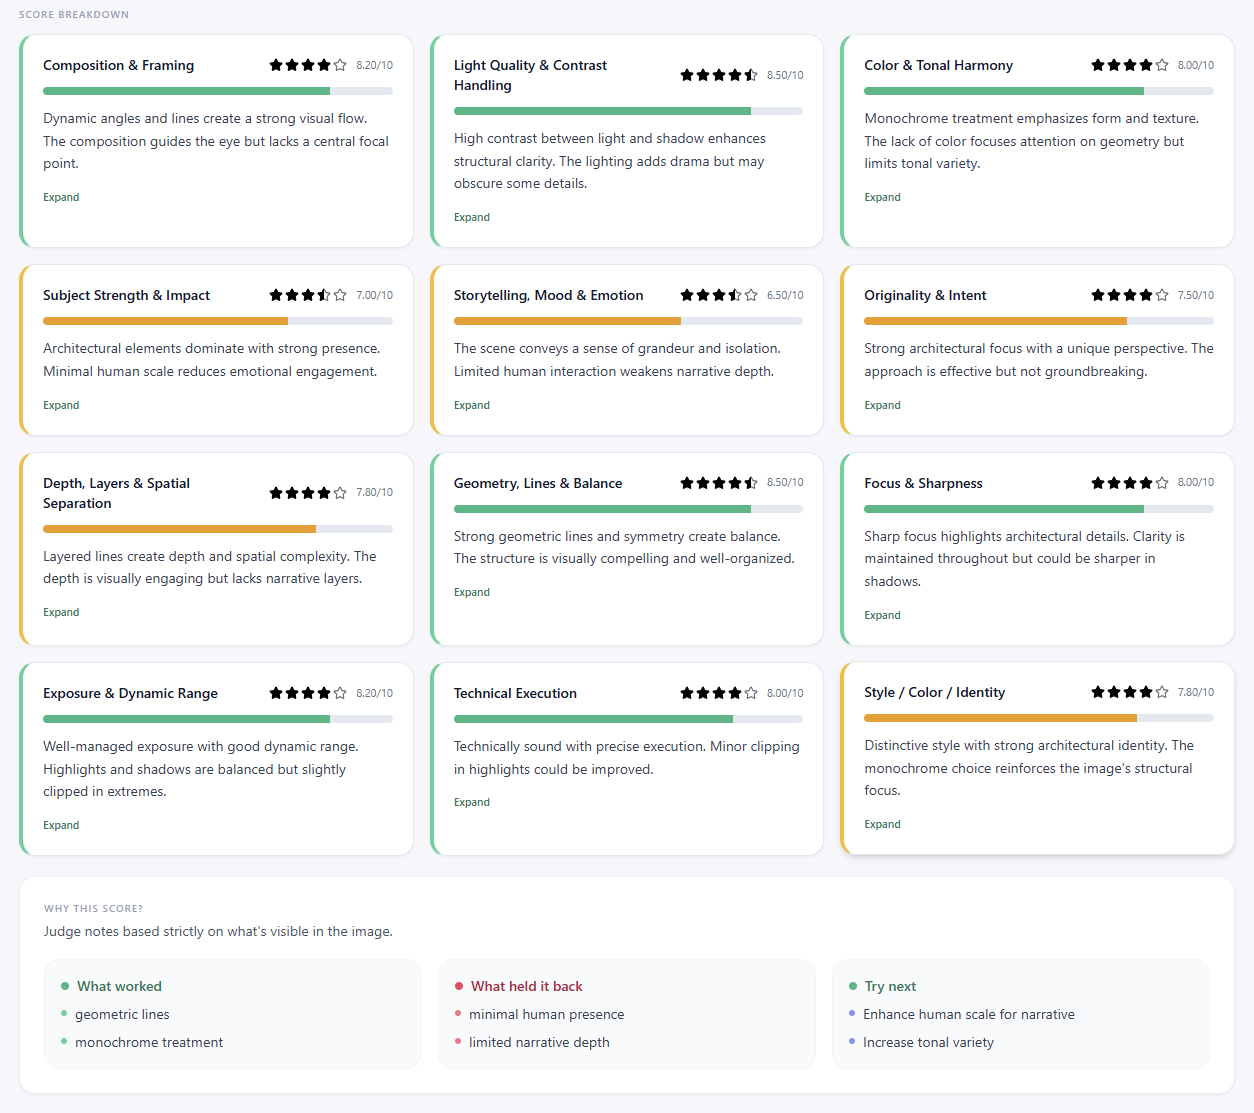The width and height of the screenshot is (1254, 1113).
Task: Click the "Increase tonal variety" suggestion
Action: click(928, 1042)
